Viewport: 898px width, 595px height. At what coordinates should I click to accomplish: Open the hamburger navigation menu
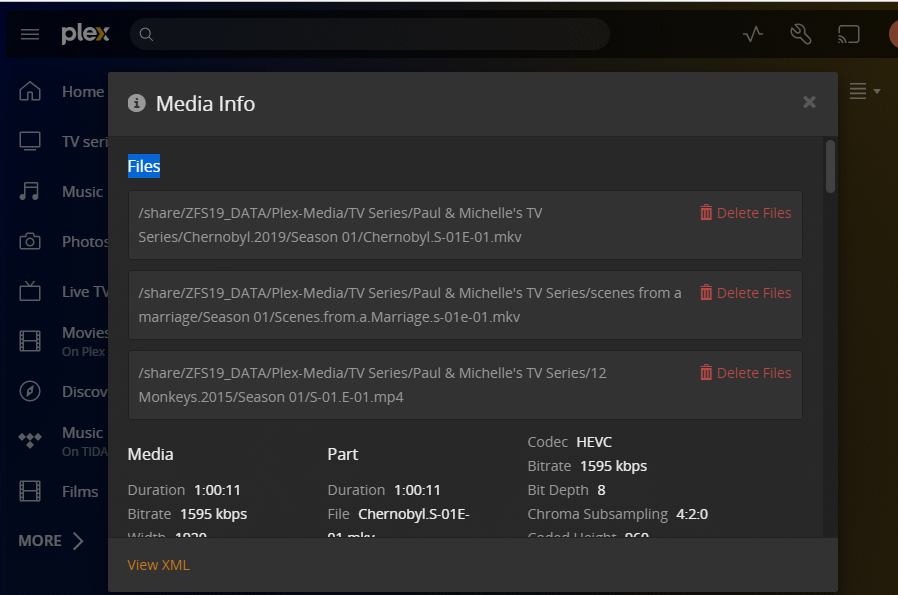(30, 34)
